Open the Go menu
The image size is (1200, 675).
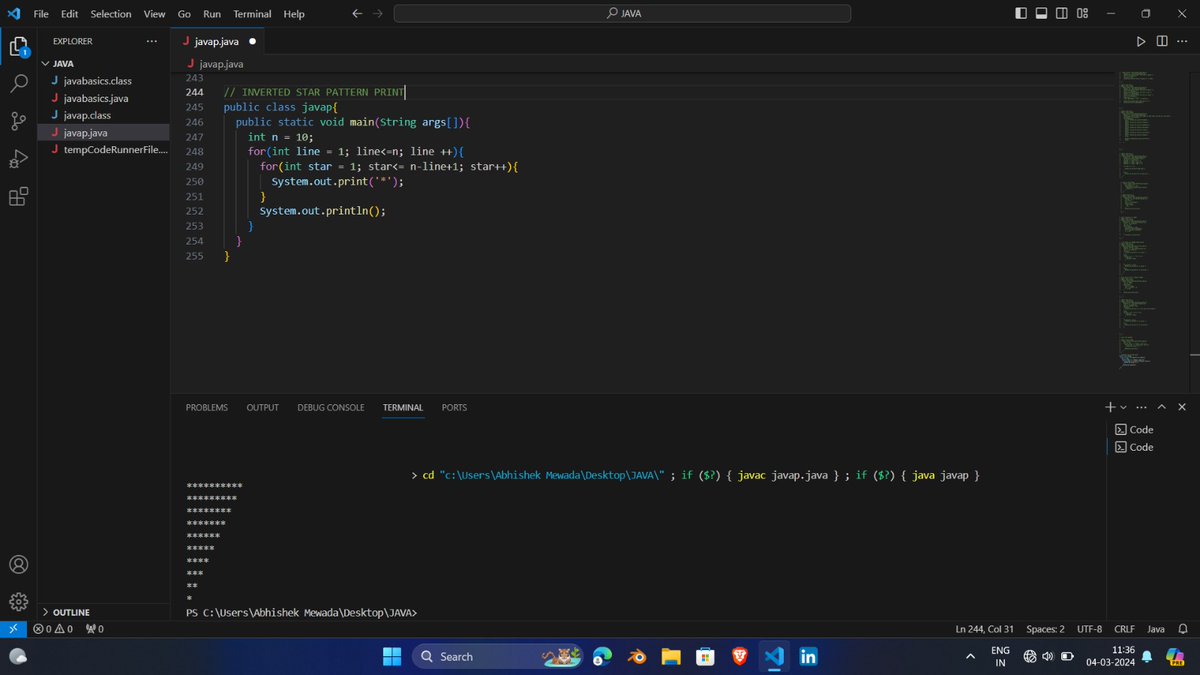184,14
